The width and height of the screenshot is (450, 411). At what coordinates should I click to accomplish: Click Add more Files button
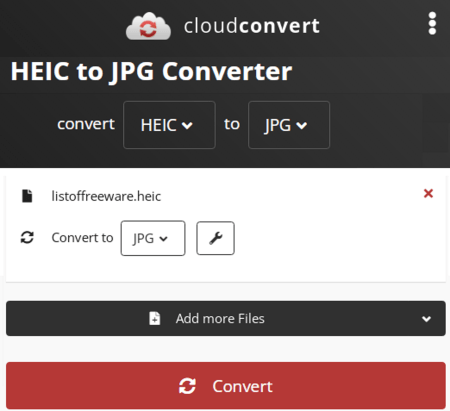[226, 319]
